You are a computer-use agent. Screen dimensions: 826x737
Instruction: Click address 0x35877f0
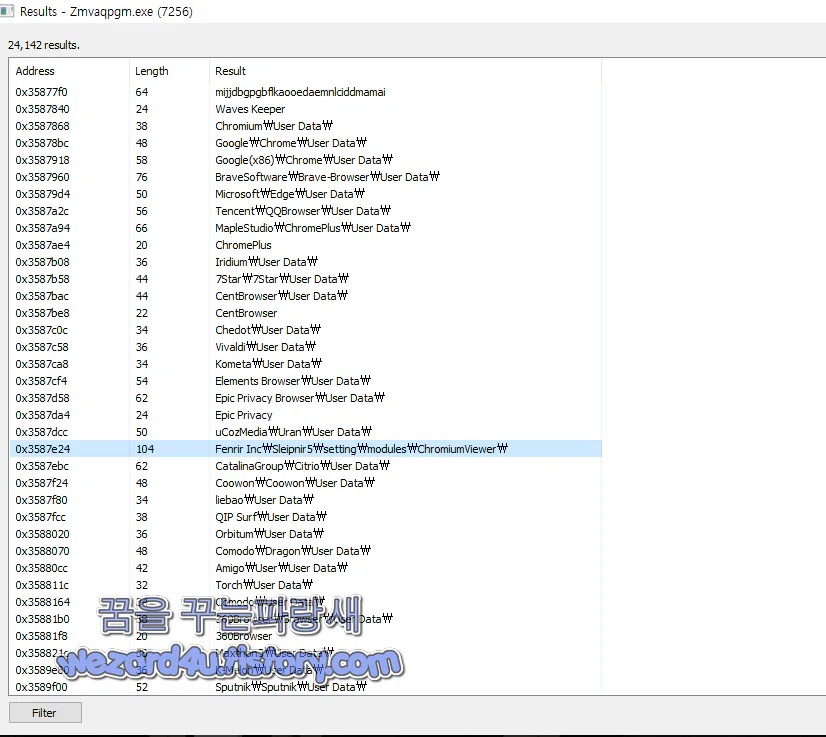coord(42,92)
